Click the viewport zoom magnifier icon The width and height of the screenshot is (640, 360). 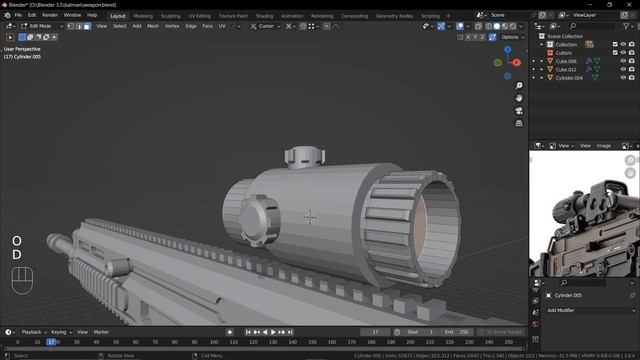[x=519, y=86]
